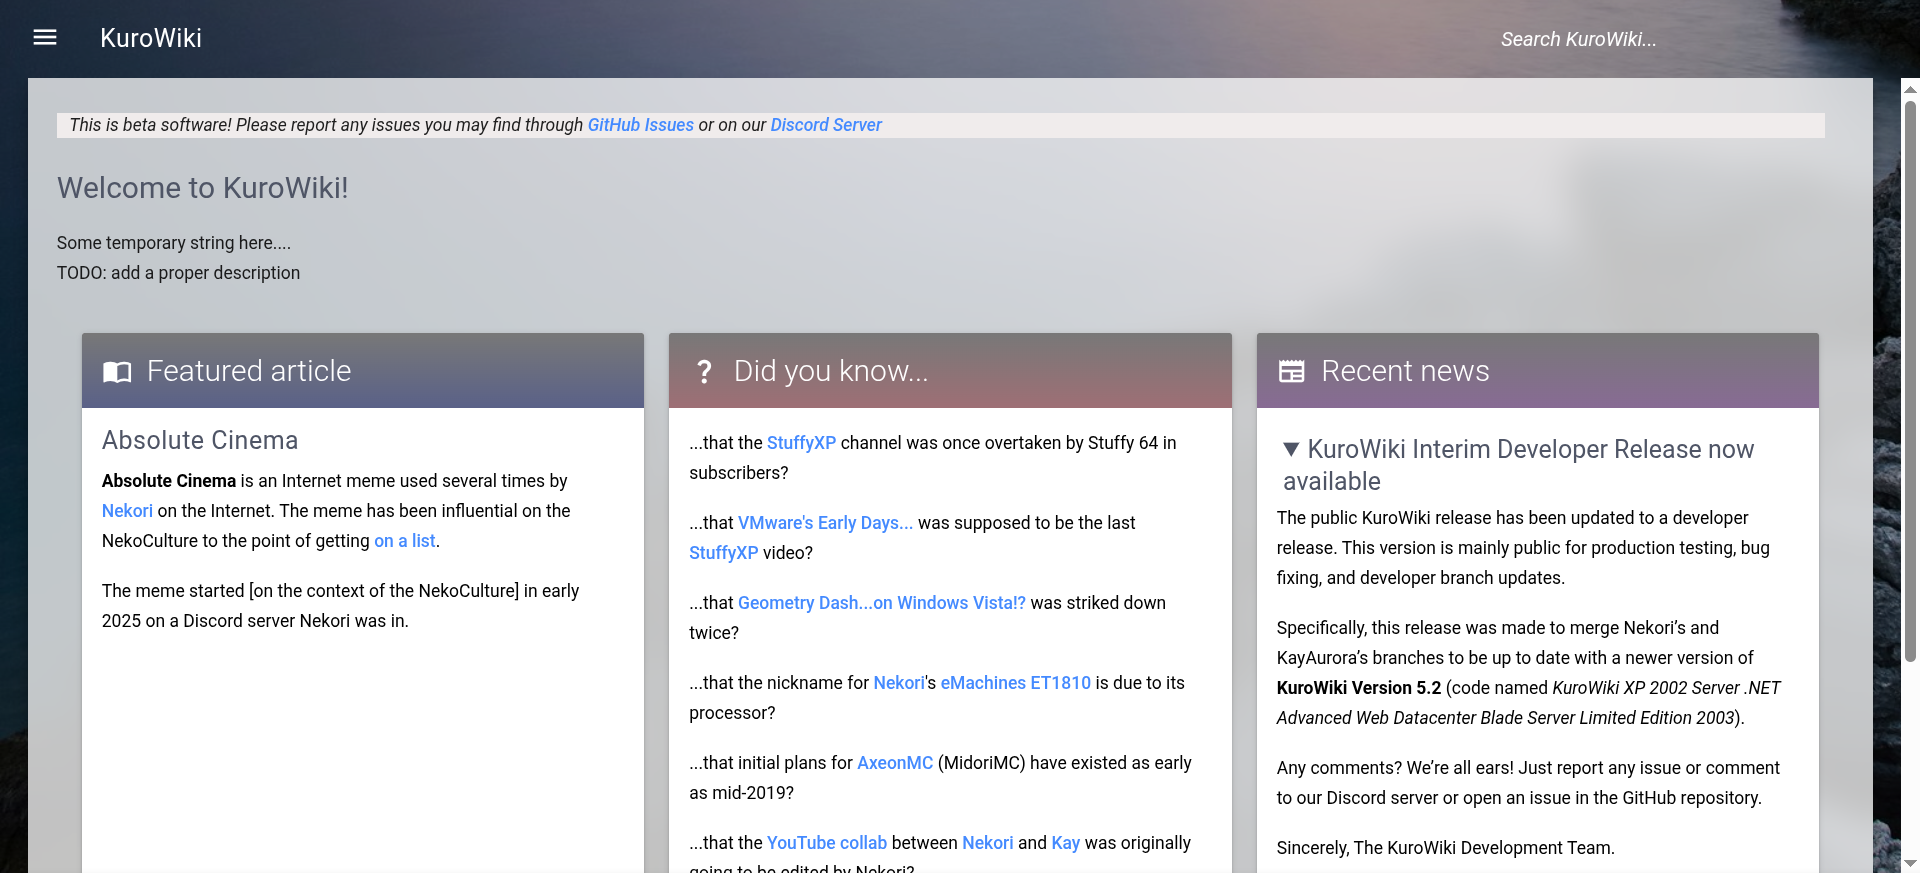Click 'TODO: add a proper description' text

(x=178, y=273)
